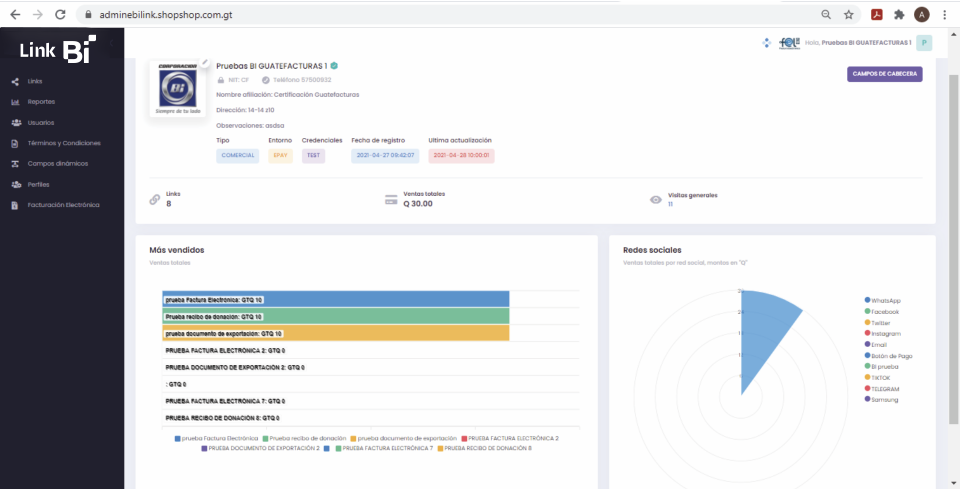This screenshot has height=489, width=962.
Task: Click the lock icon beside NIT
Action: coord(221,80)
